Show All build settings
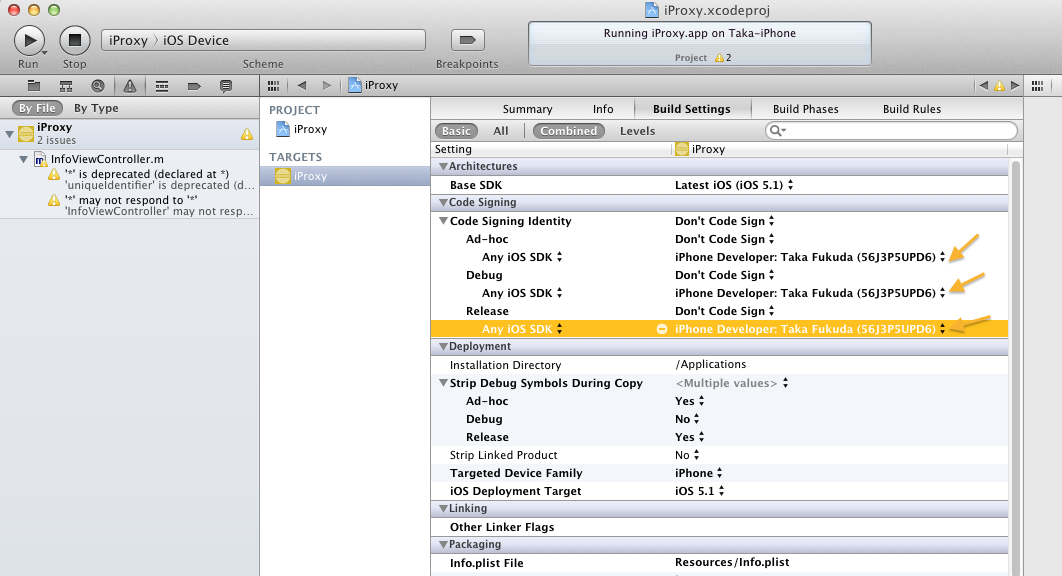This screenshot has height=576, width=1062. pyautogui.click(x=501, y=131)
